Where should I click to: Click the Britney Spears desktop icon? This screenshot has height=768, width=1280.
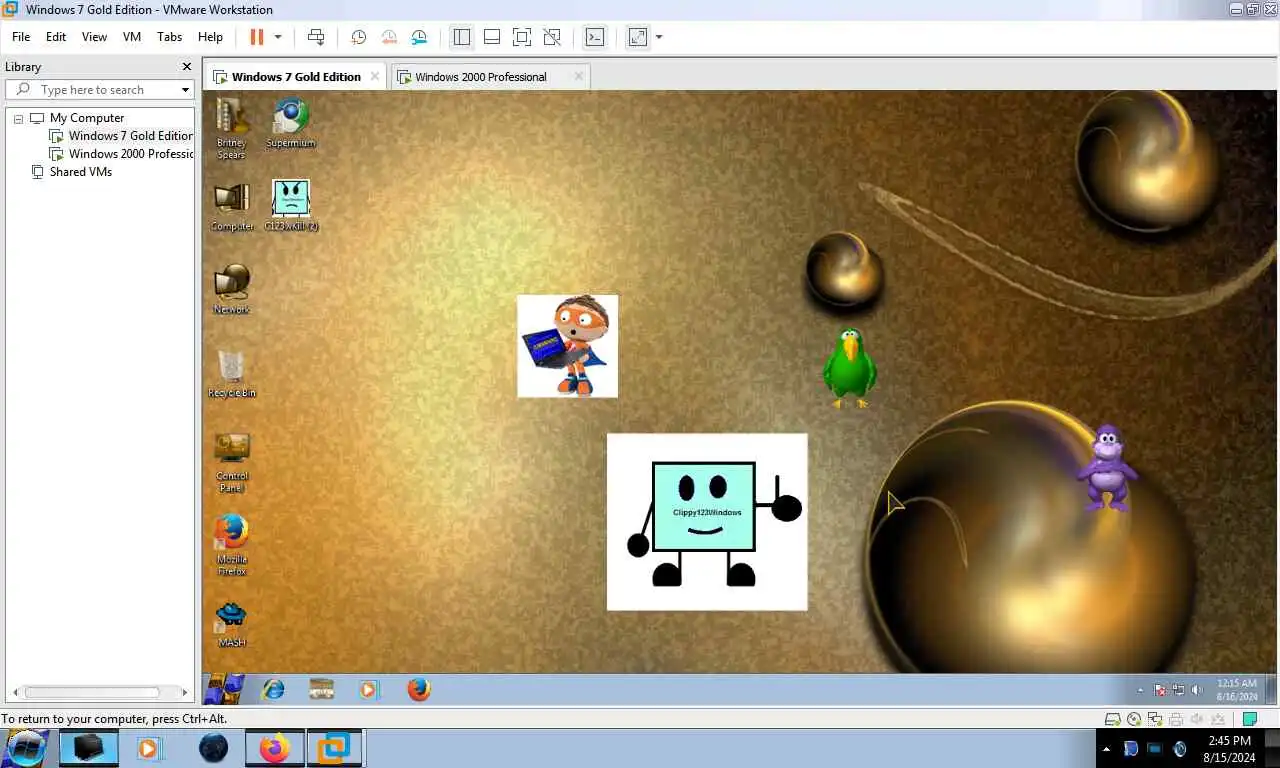click(232, 128)
